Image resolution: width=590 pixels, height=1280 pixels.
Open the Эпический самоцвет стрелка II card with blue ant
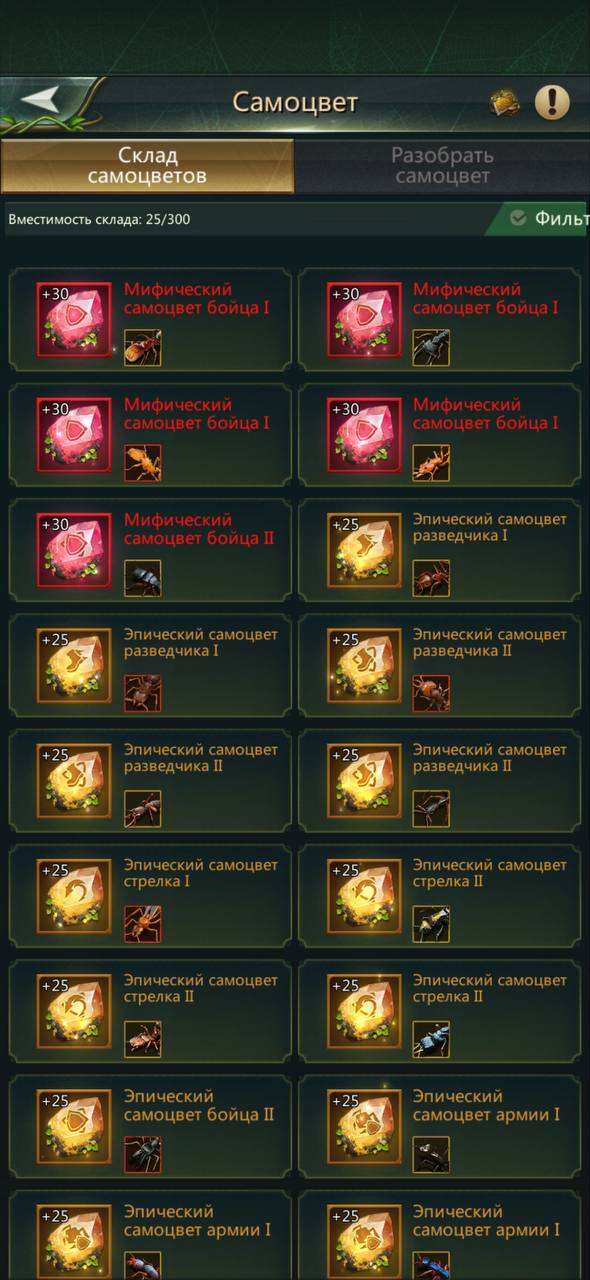pos(439,1011)
